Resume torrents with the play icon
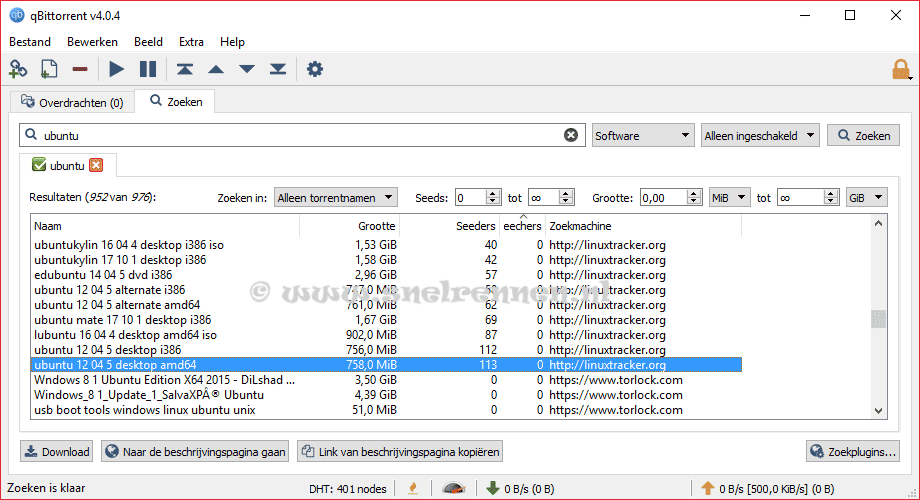920x500 pixels. (116, 69)
